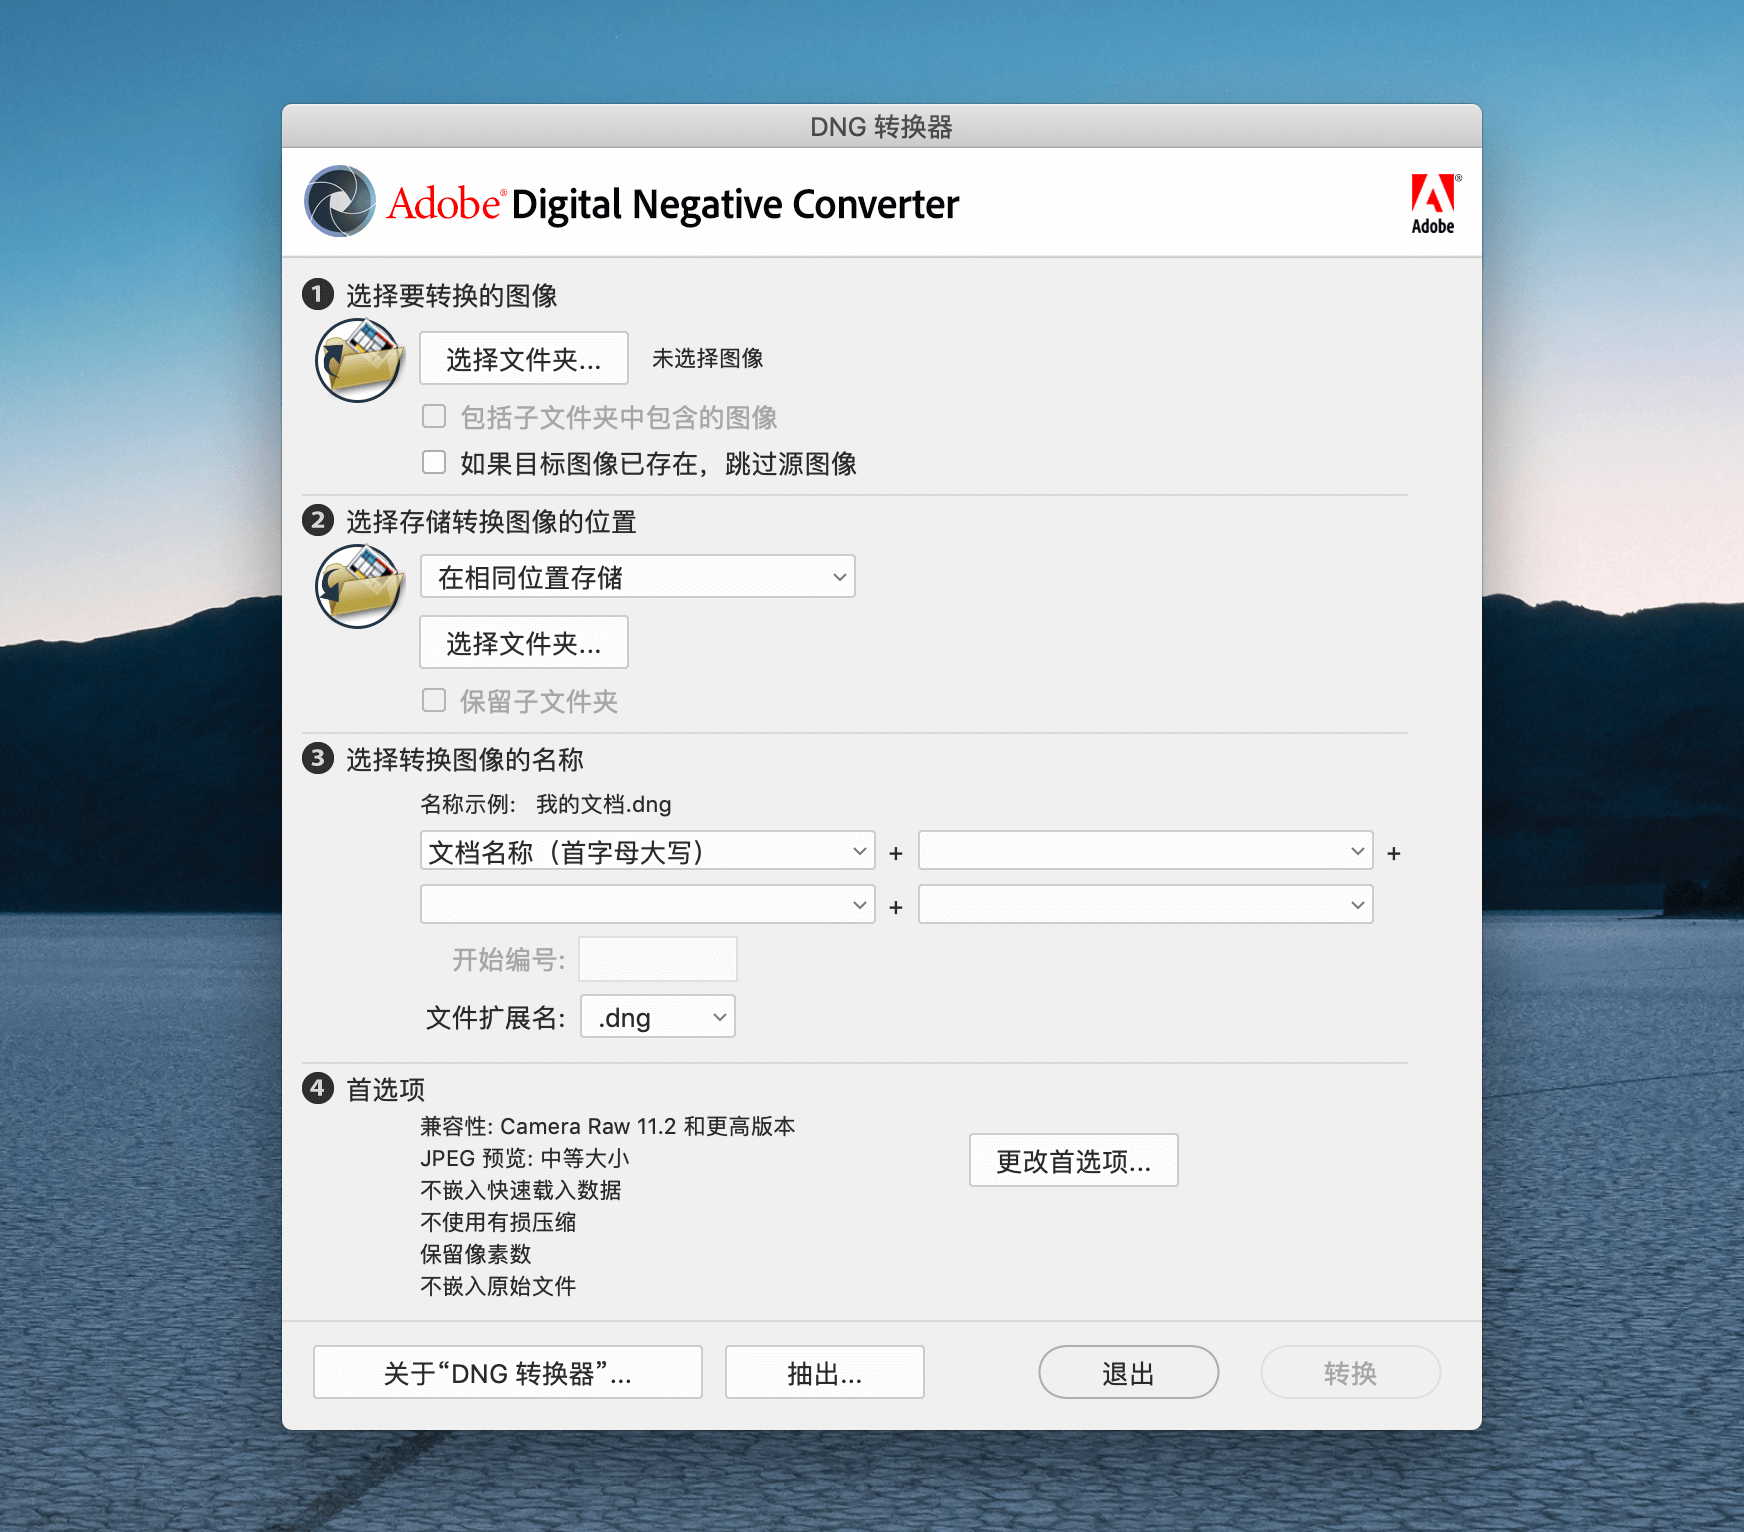This screenshot has height=1532, width=1744.
Task: Click the '不使用有损压缩' preference line
Action: coord(498,1222)
